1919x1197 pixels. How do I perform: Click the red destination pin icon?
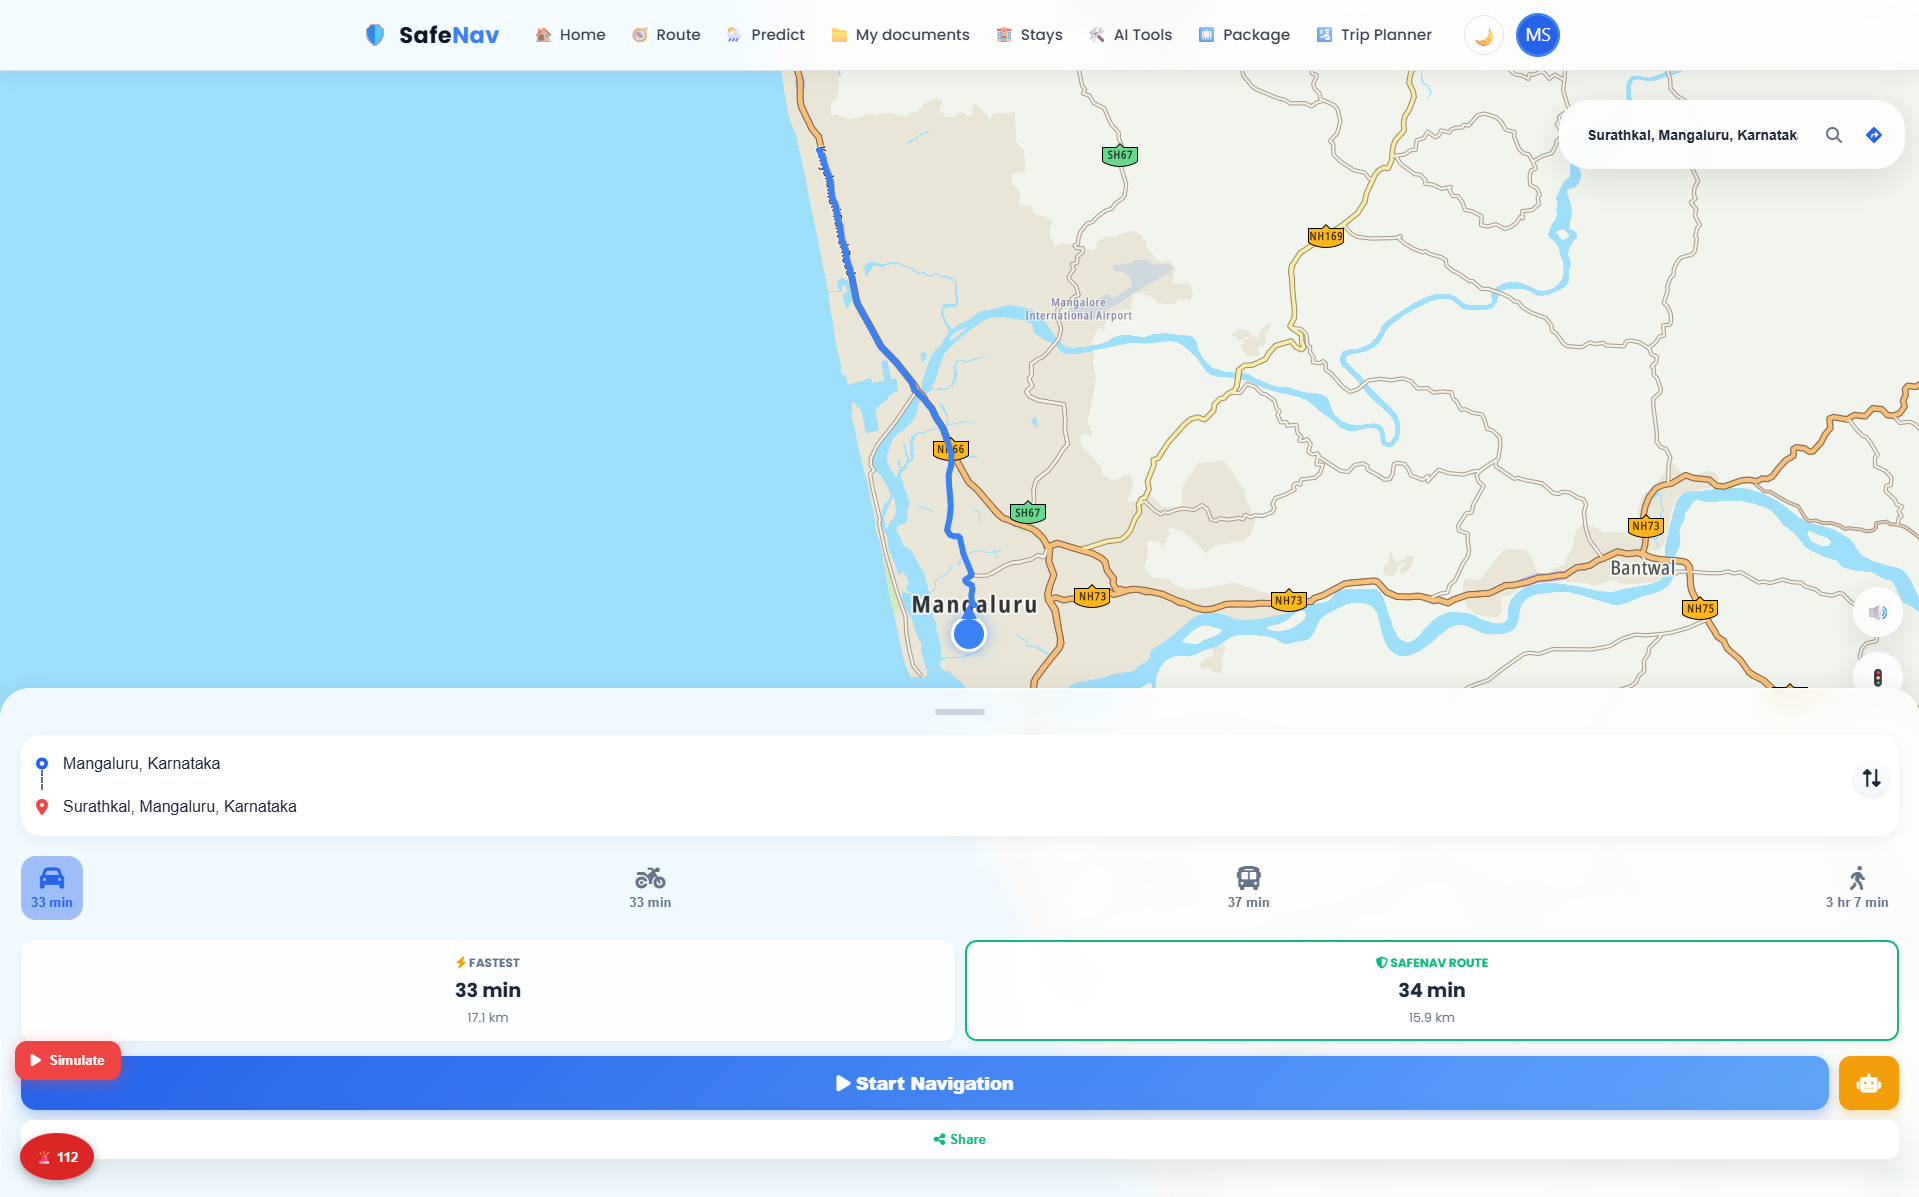tap(42, 806)
